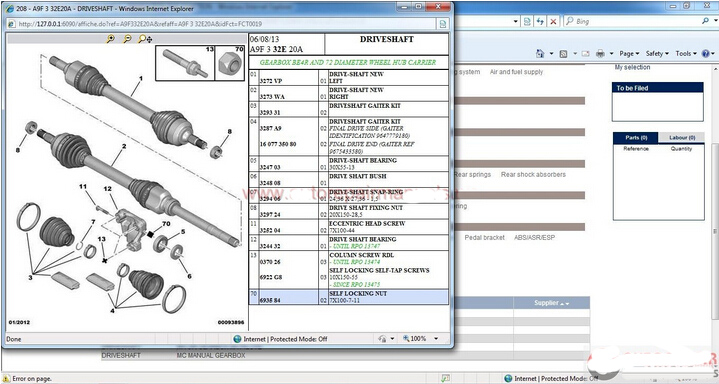Select highlighted row 6935 84 self locking nut
The height and width of the screenshot is (384, 719).
click(x=348, y=297)
